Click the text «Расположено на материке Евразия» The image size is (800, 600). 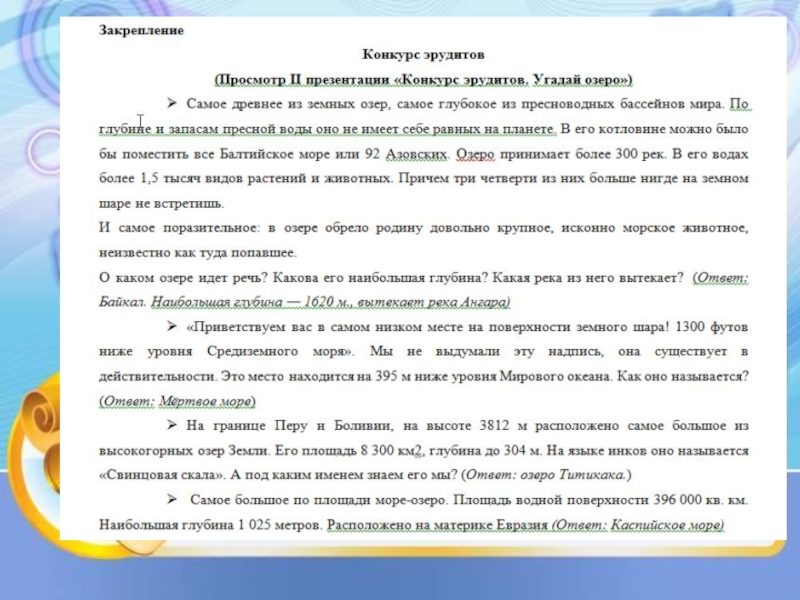coord(437,525)
